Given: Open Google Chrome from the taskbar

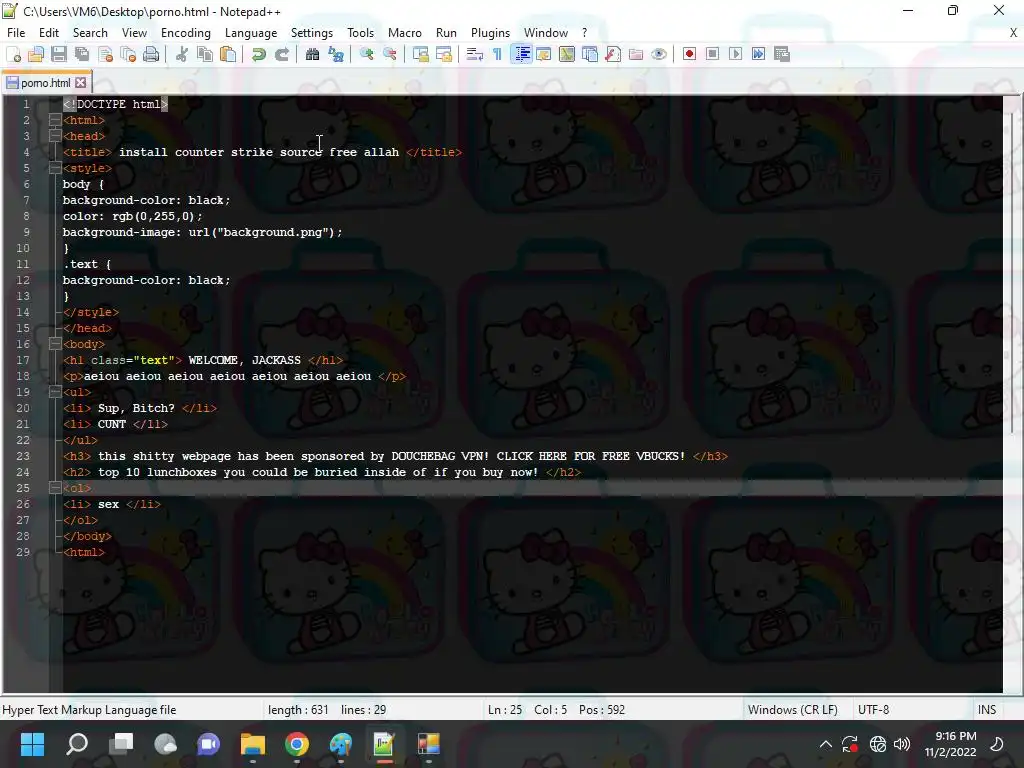Looking at the screenshot, I should click(296, 744).
